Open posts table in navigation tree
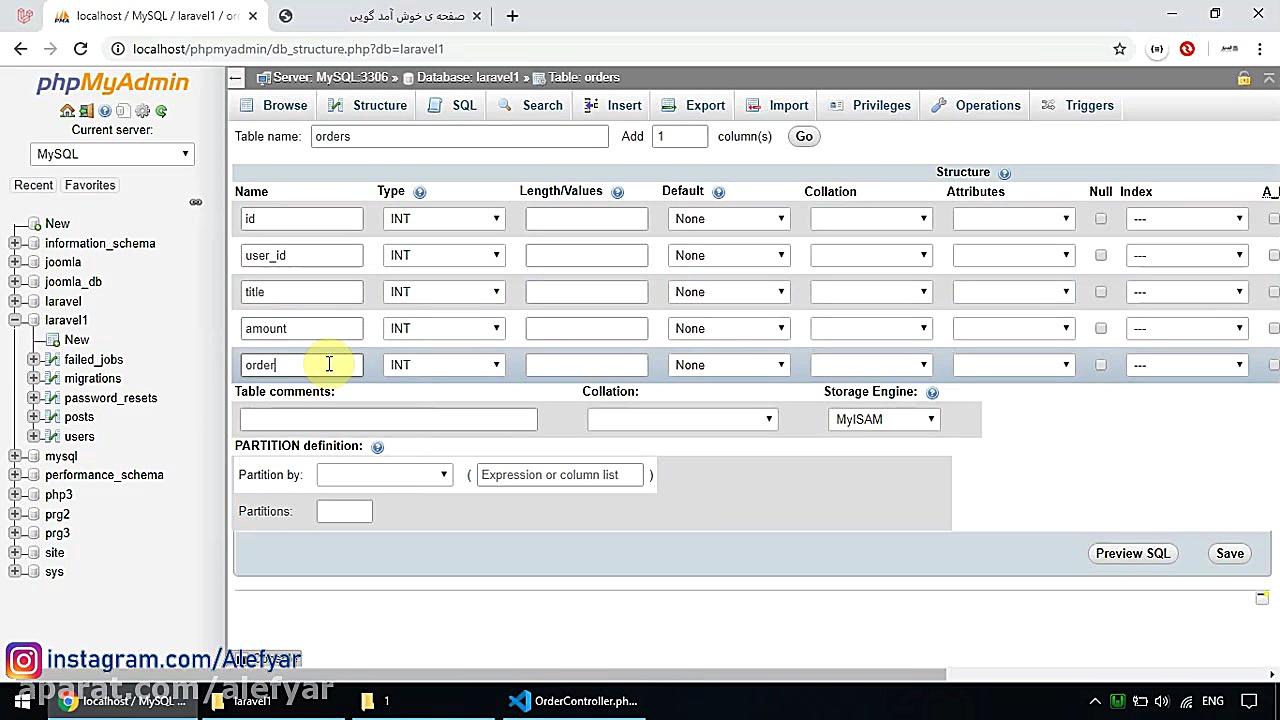This screenshot has width=1280, height=720. pyautogui.click(x=79, y=417)
